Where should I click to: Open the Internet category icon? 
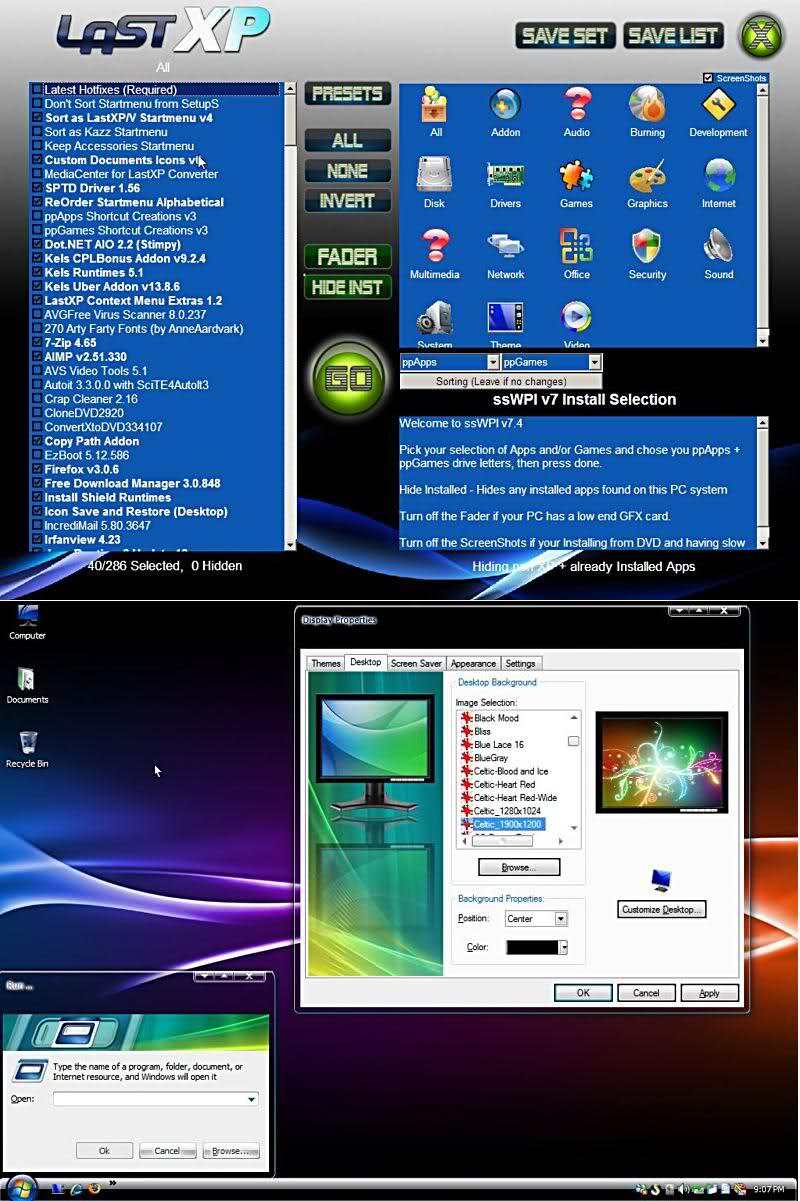[x=718, y=176]
